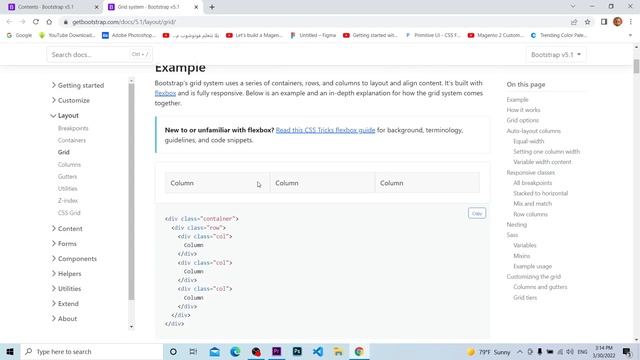Open the Windows Start menu

tap(10, 351)
